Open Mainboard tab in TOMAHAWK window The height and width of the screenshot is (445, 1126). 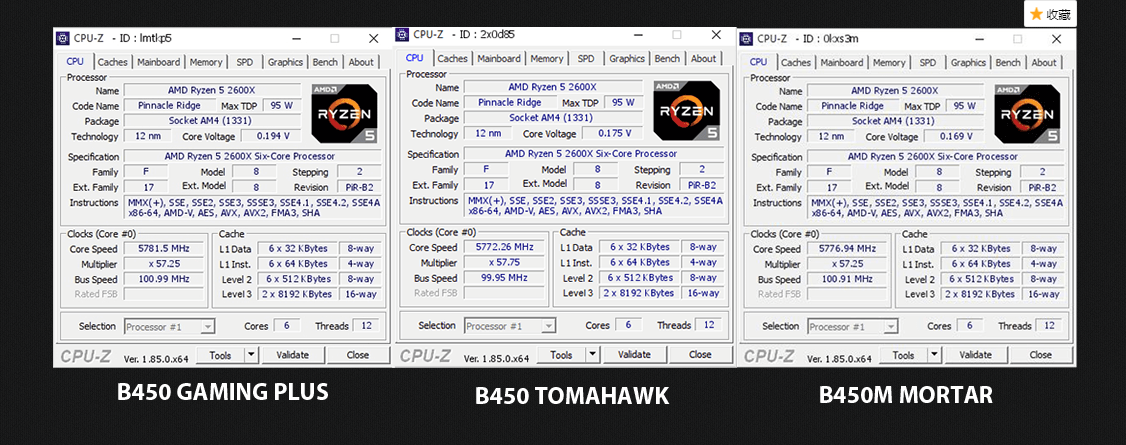[x=499, y=59]
